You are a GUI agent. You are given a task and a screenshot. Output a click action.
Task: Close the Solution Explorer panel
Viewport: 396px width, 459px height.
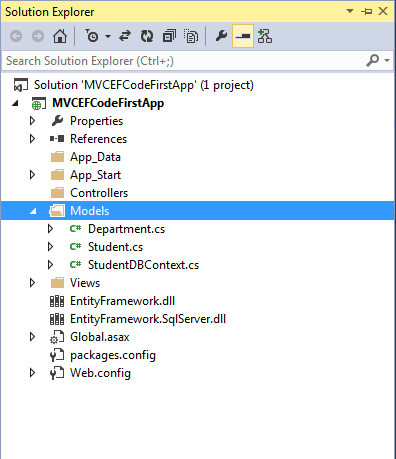(383, 11)
